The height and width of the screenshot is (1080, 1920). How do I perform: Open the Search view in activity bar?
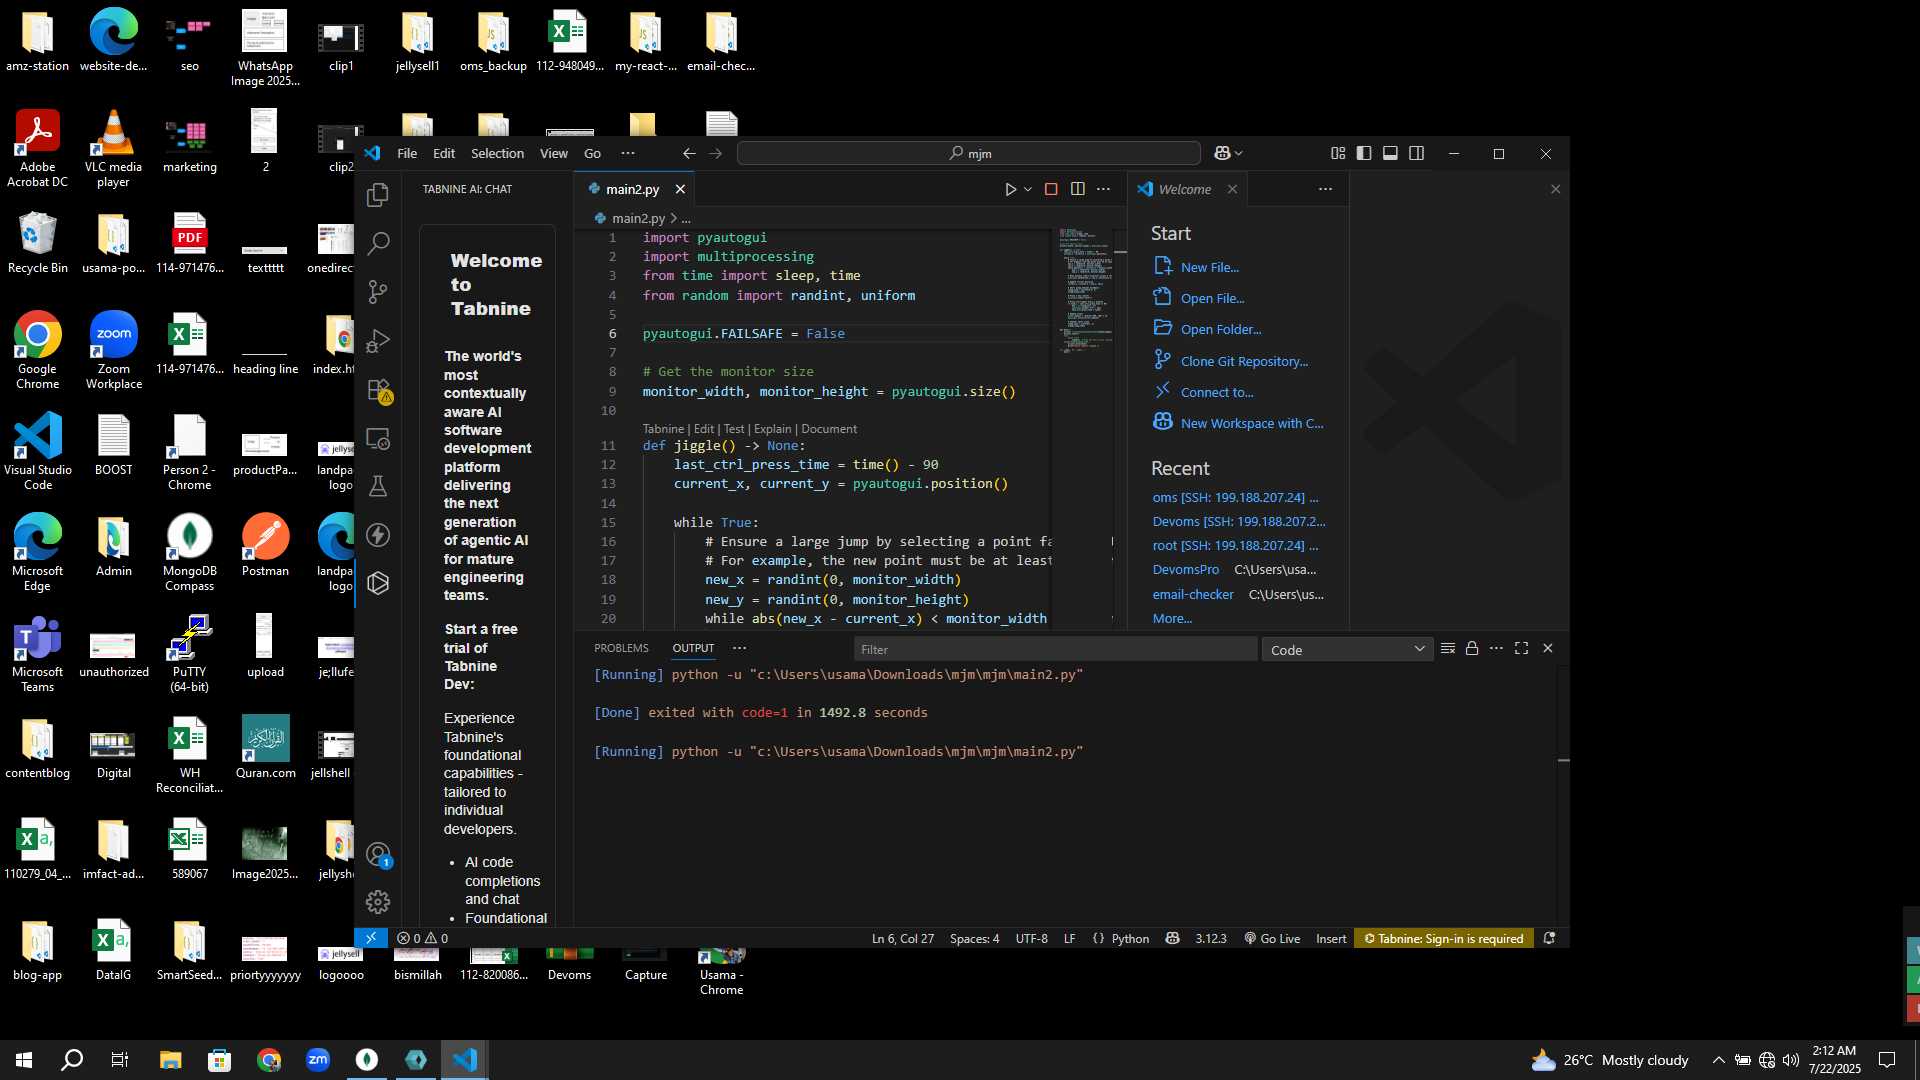tap(378, 243)
